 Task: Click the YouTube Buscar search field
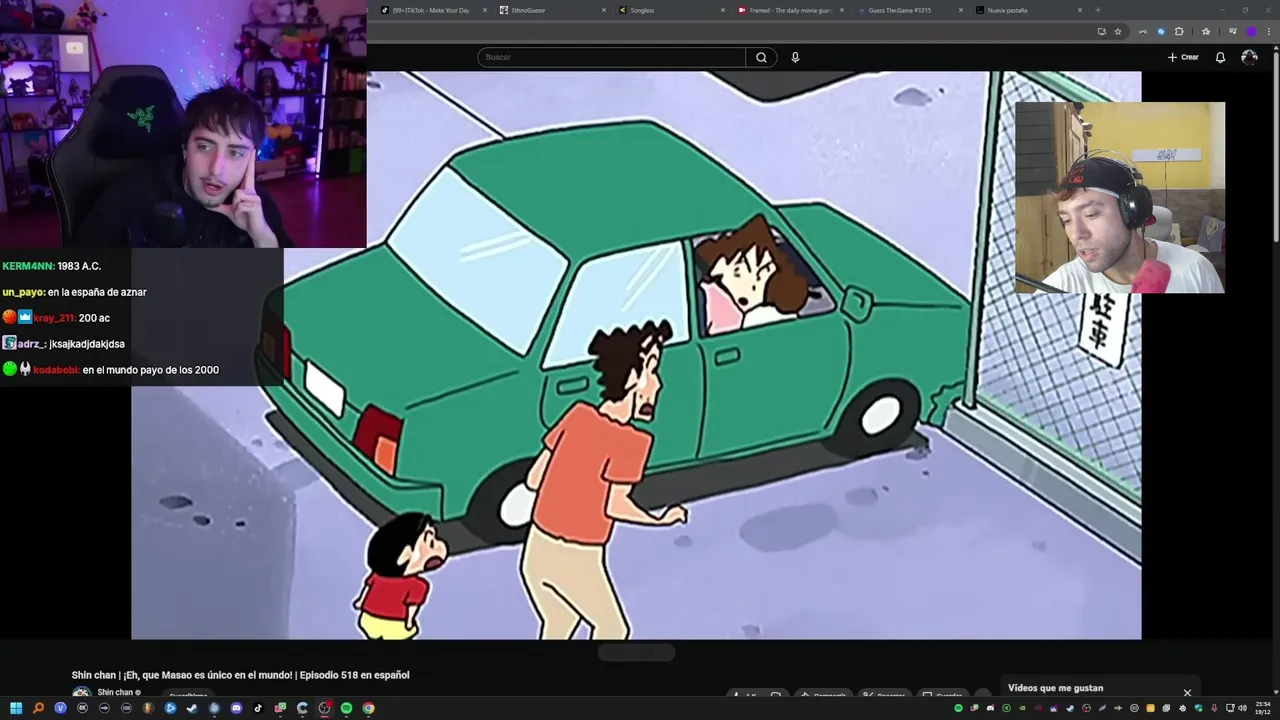click(x=611, y=57)
